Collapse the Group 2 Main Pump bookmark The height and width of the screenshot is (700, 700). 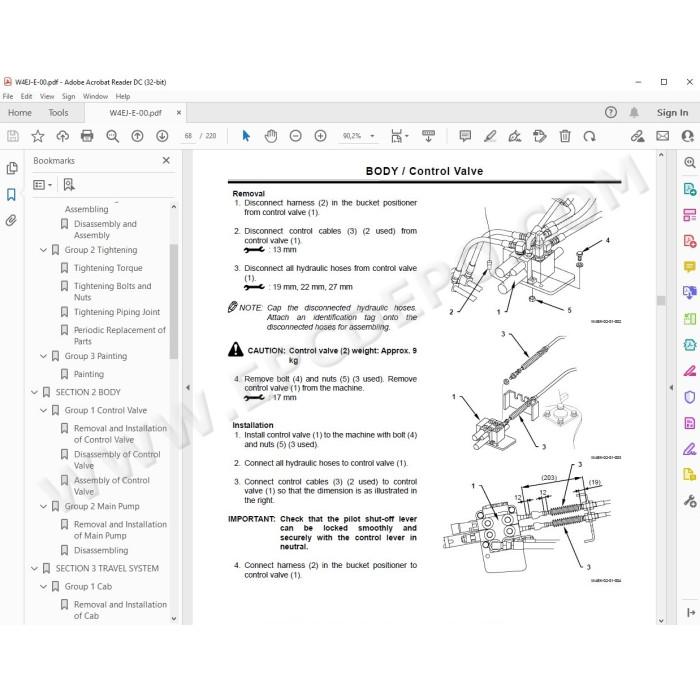click(x=43, y=506)
